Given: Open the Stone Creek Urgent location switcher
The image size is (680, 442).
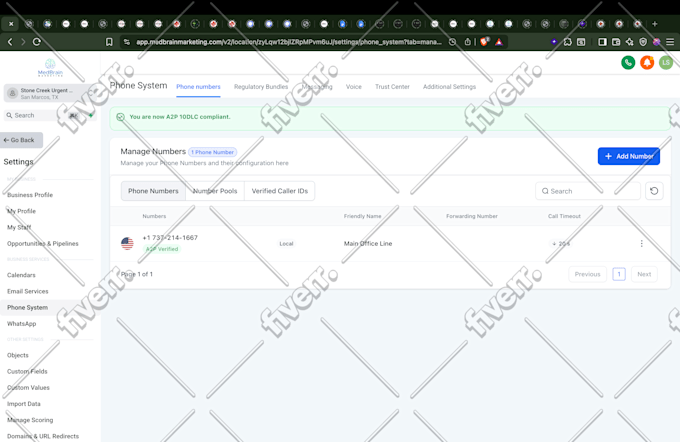Looking at the screenshot, I should click(x=49, y=93).
